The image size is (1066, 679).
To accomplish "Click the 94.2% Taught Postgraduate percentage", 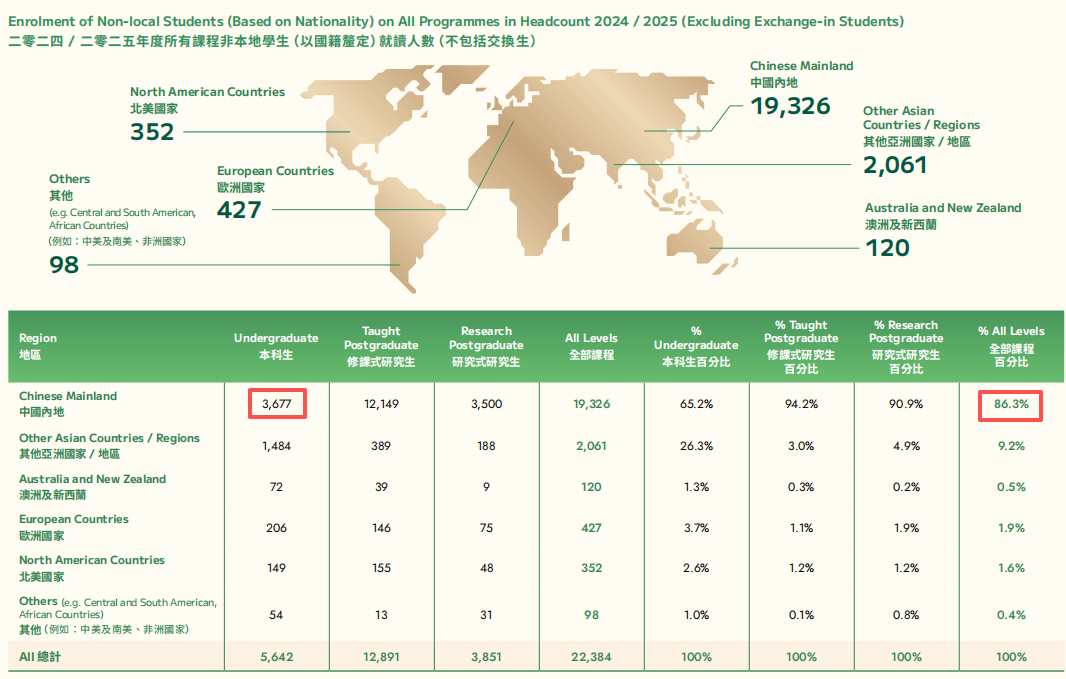I will 801,404.
